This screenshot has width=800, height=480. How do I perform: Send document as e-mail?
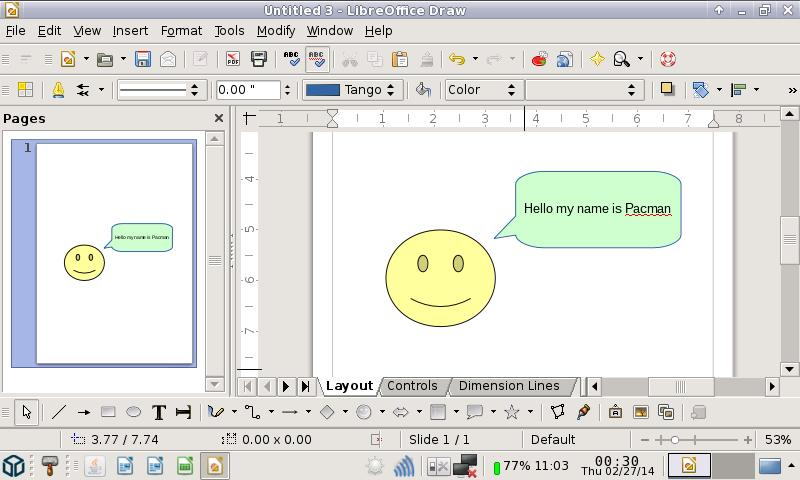pos(168,59)
